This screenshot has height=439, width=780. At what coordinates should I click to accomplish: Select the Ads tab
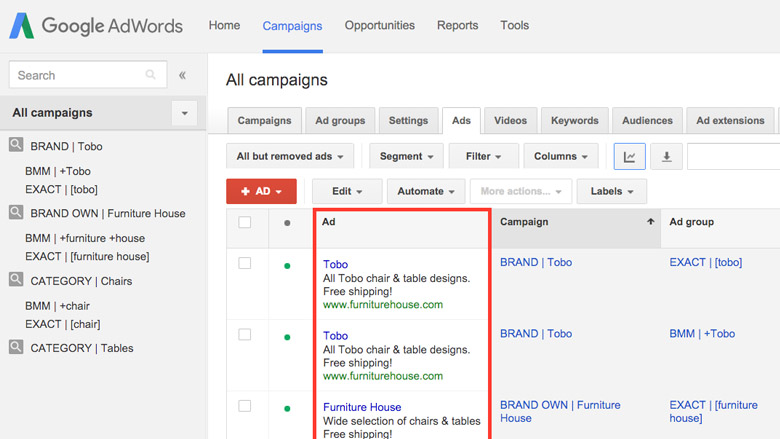pyautogui.click(x=461, y=120)
